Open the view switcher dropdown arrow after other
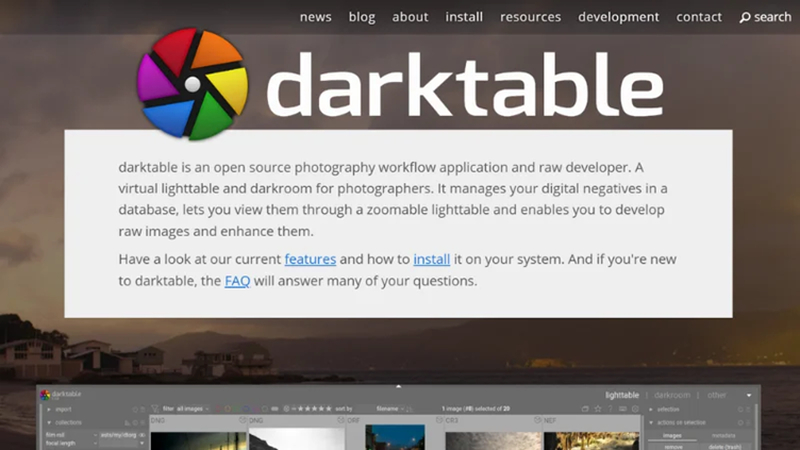Viewport: 800px width, 450px height. click(x=749, y=395)
